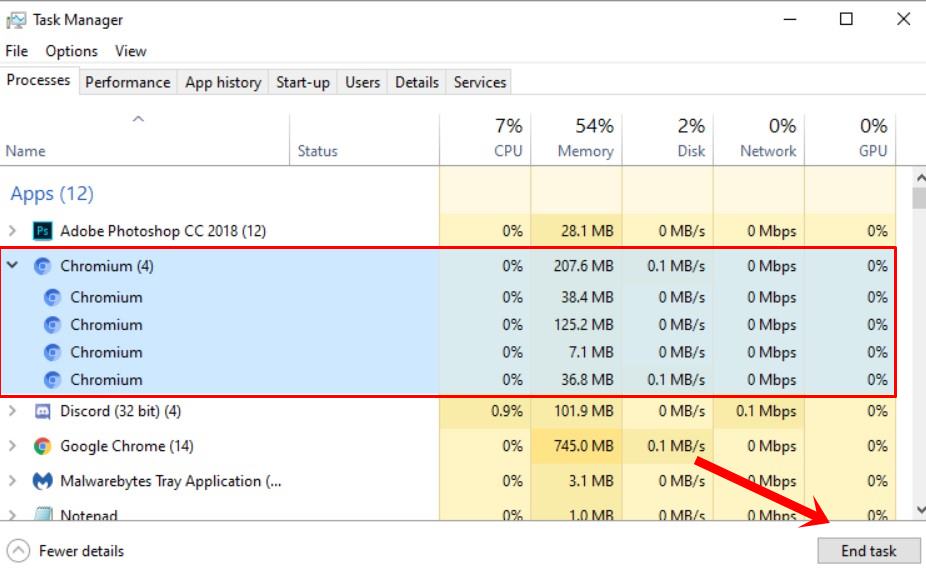Click the Discord app icon
The height and width of the screenshot is (577, 926).
(x=42, y=411)
